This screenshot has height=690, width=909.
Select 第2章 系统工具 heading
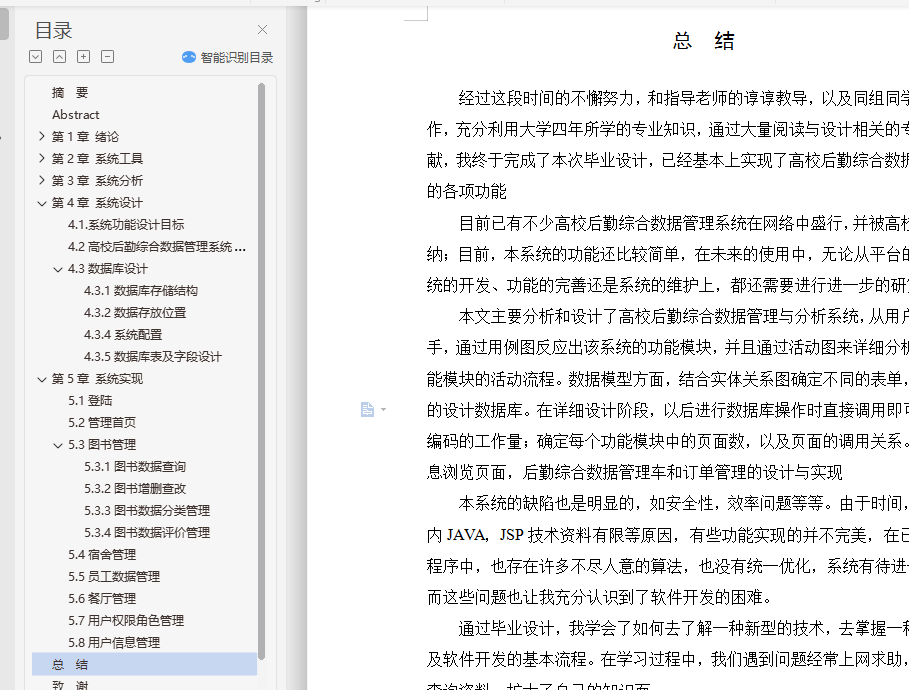[97, 159]
